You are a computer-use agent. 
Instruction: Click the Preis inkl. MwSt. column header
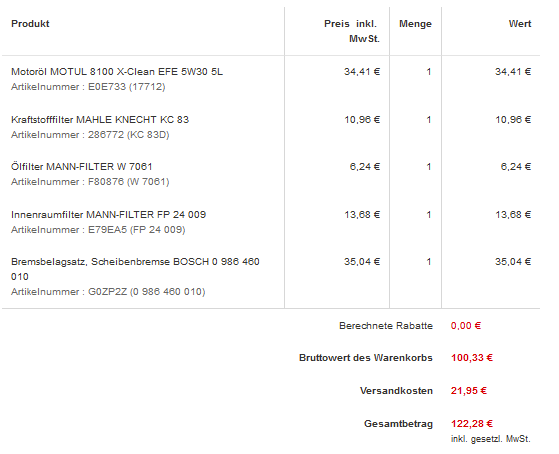click(x=352, y=31)
